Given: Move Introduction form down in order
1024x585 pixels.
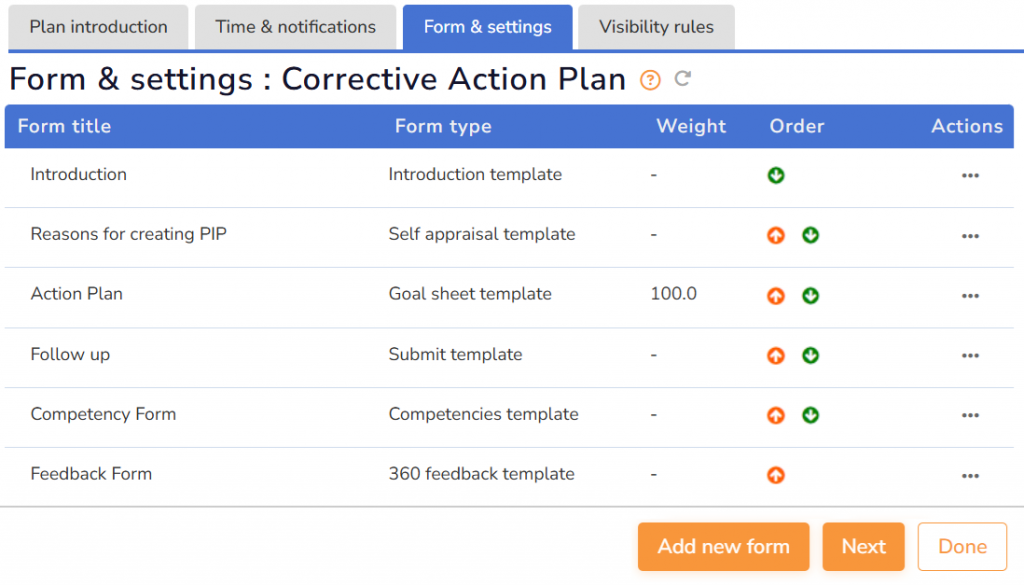Looking at the screenshot, I should (776, 175).
